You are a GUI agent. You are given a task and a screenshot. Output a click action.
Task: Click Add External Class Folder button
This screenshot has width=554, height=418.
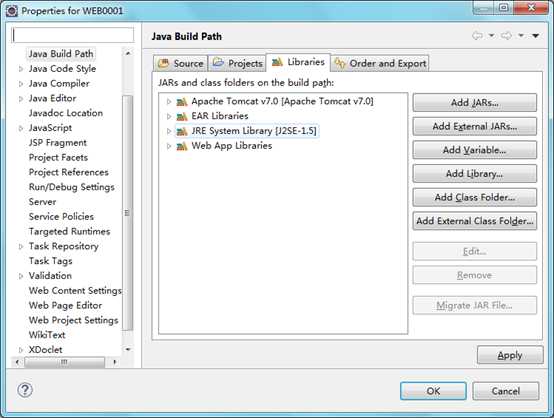point(475,221)
